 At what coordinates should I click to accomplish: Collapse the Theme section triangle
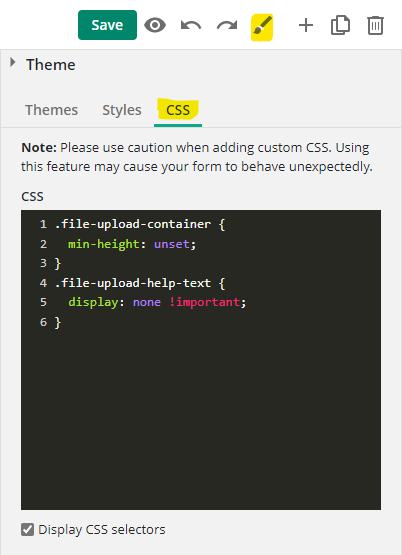click(x=13, y=63)
